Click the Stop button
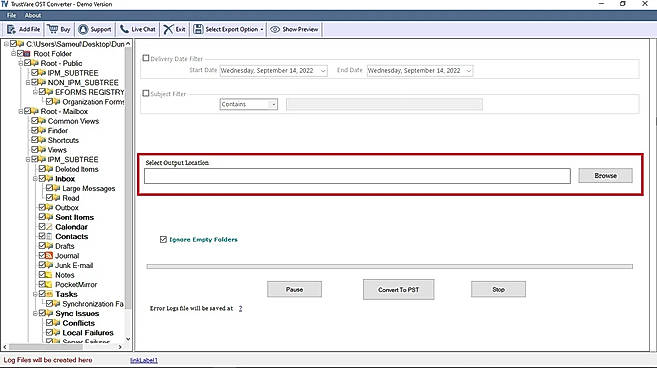This screenshot has width=657, height=368. pyautogui.click(x=498, y=289)
